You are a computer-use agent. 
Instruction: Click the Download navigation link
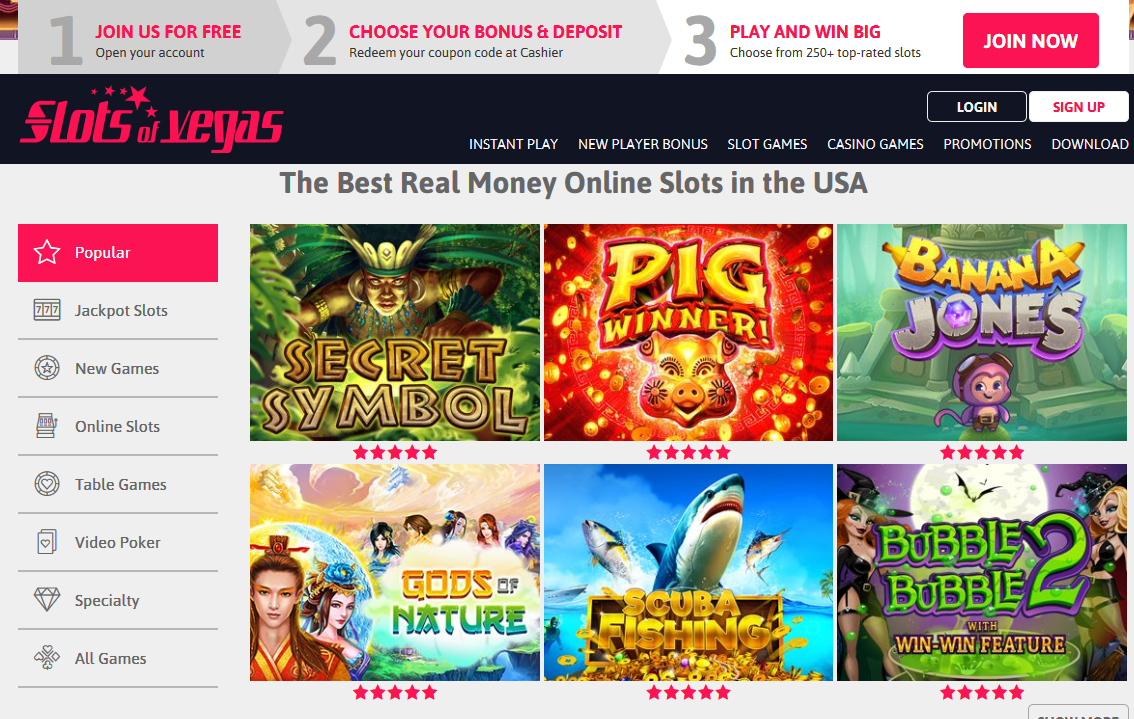coord(1090,144)
